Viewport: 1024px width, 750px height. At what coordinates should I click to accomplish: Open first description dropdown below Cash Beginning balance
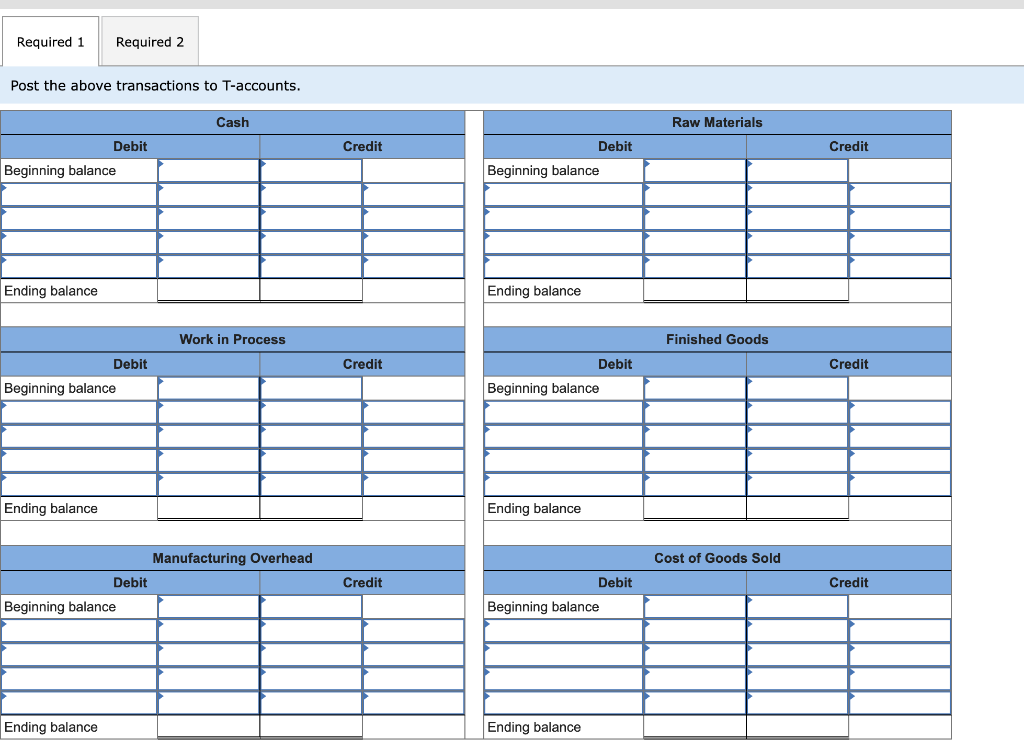click(78, 195)
